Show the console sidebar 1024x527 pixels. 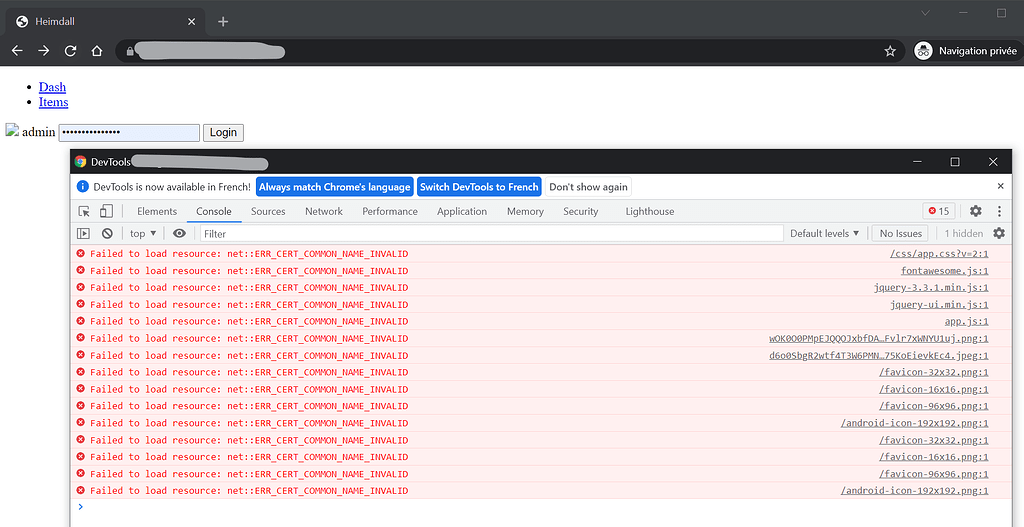point(84,233)
